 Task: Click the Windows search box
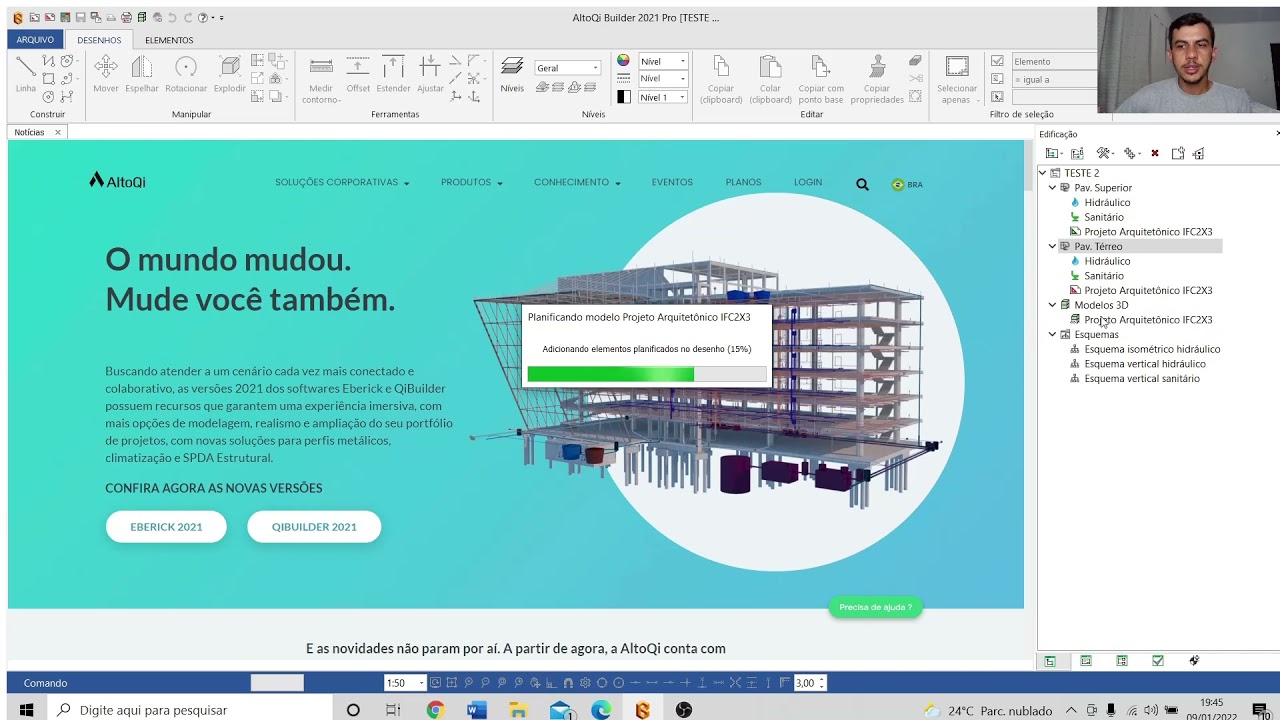(x=190, y=710)
